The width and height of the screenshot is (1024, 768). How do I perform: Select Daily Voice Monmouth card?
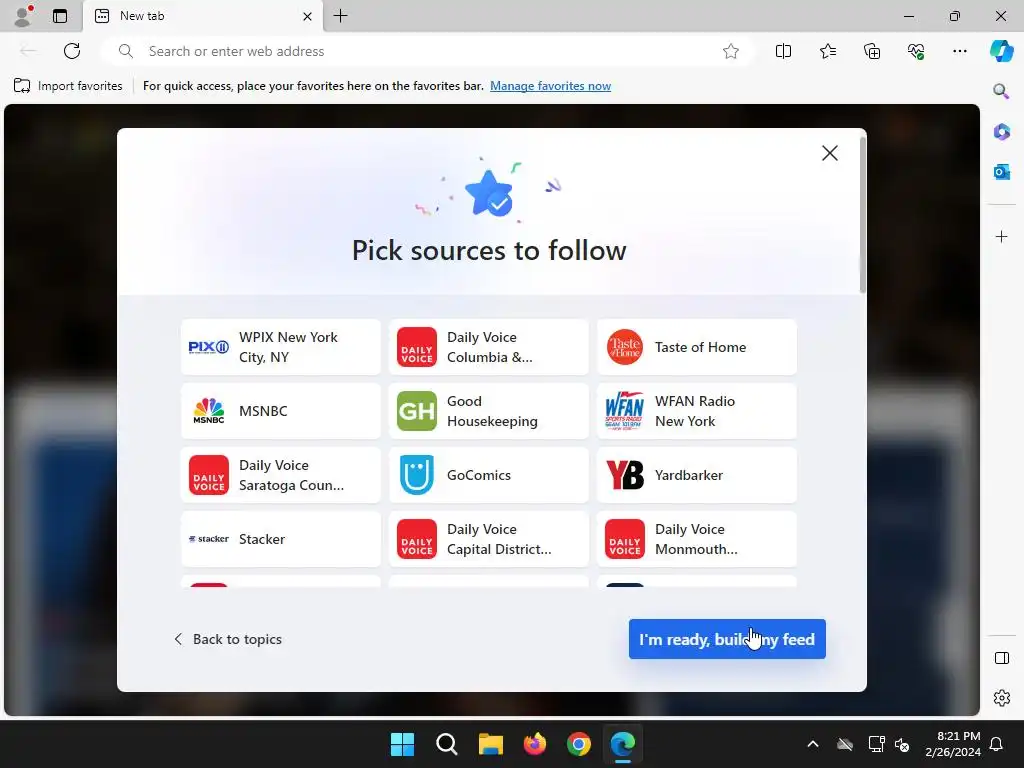[697, 539]
